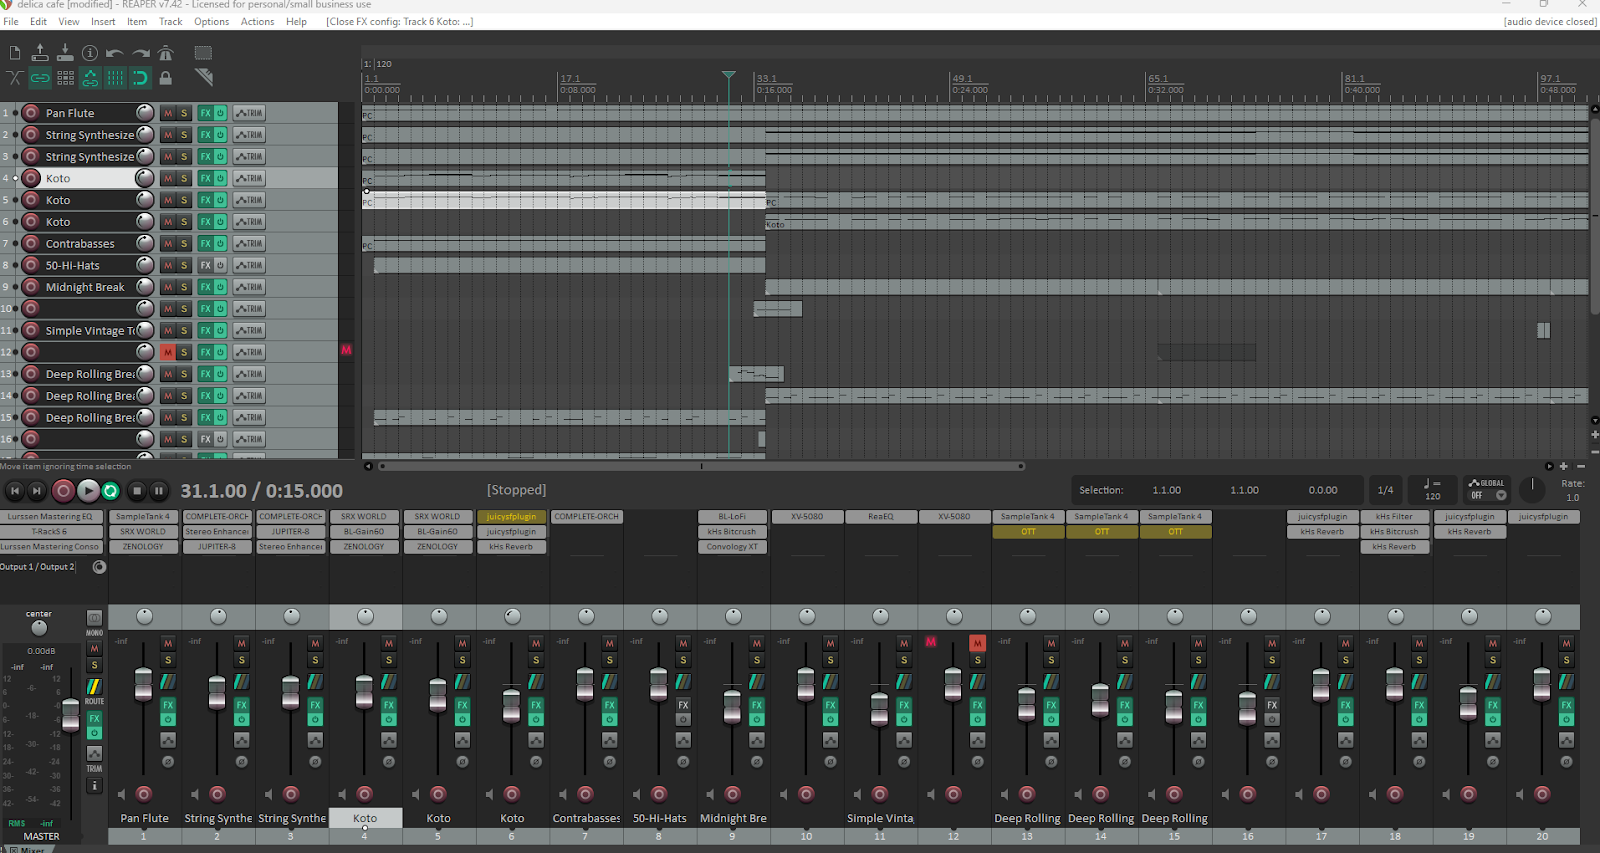Bypass FX on Midnight Break track
The height and width of the screenshot is (853, 1600).
coord(220,287)
